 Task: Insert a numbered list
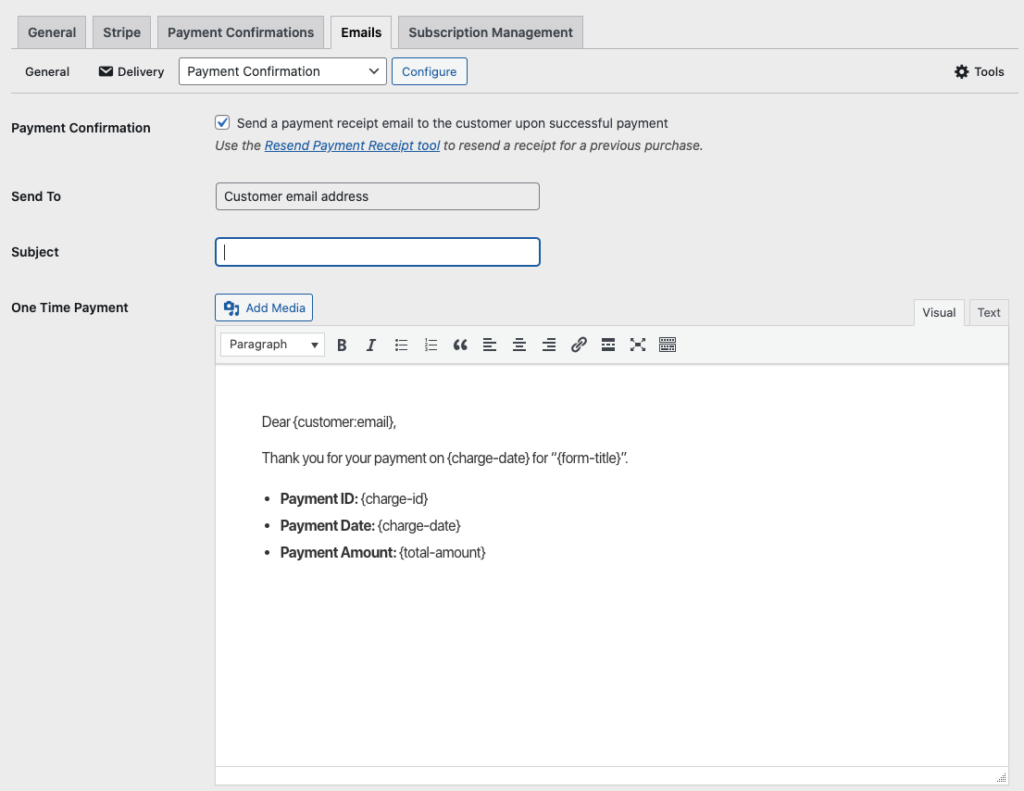(x=431, y=345)
